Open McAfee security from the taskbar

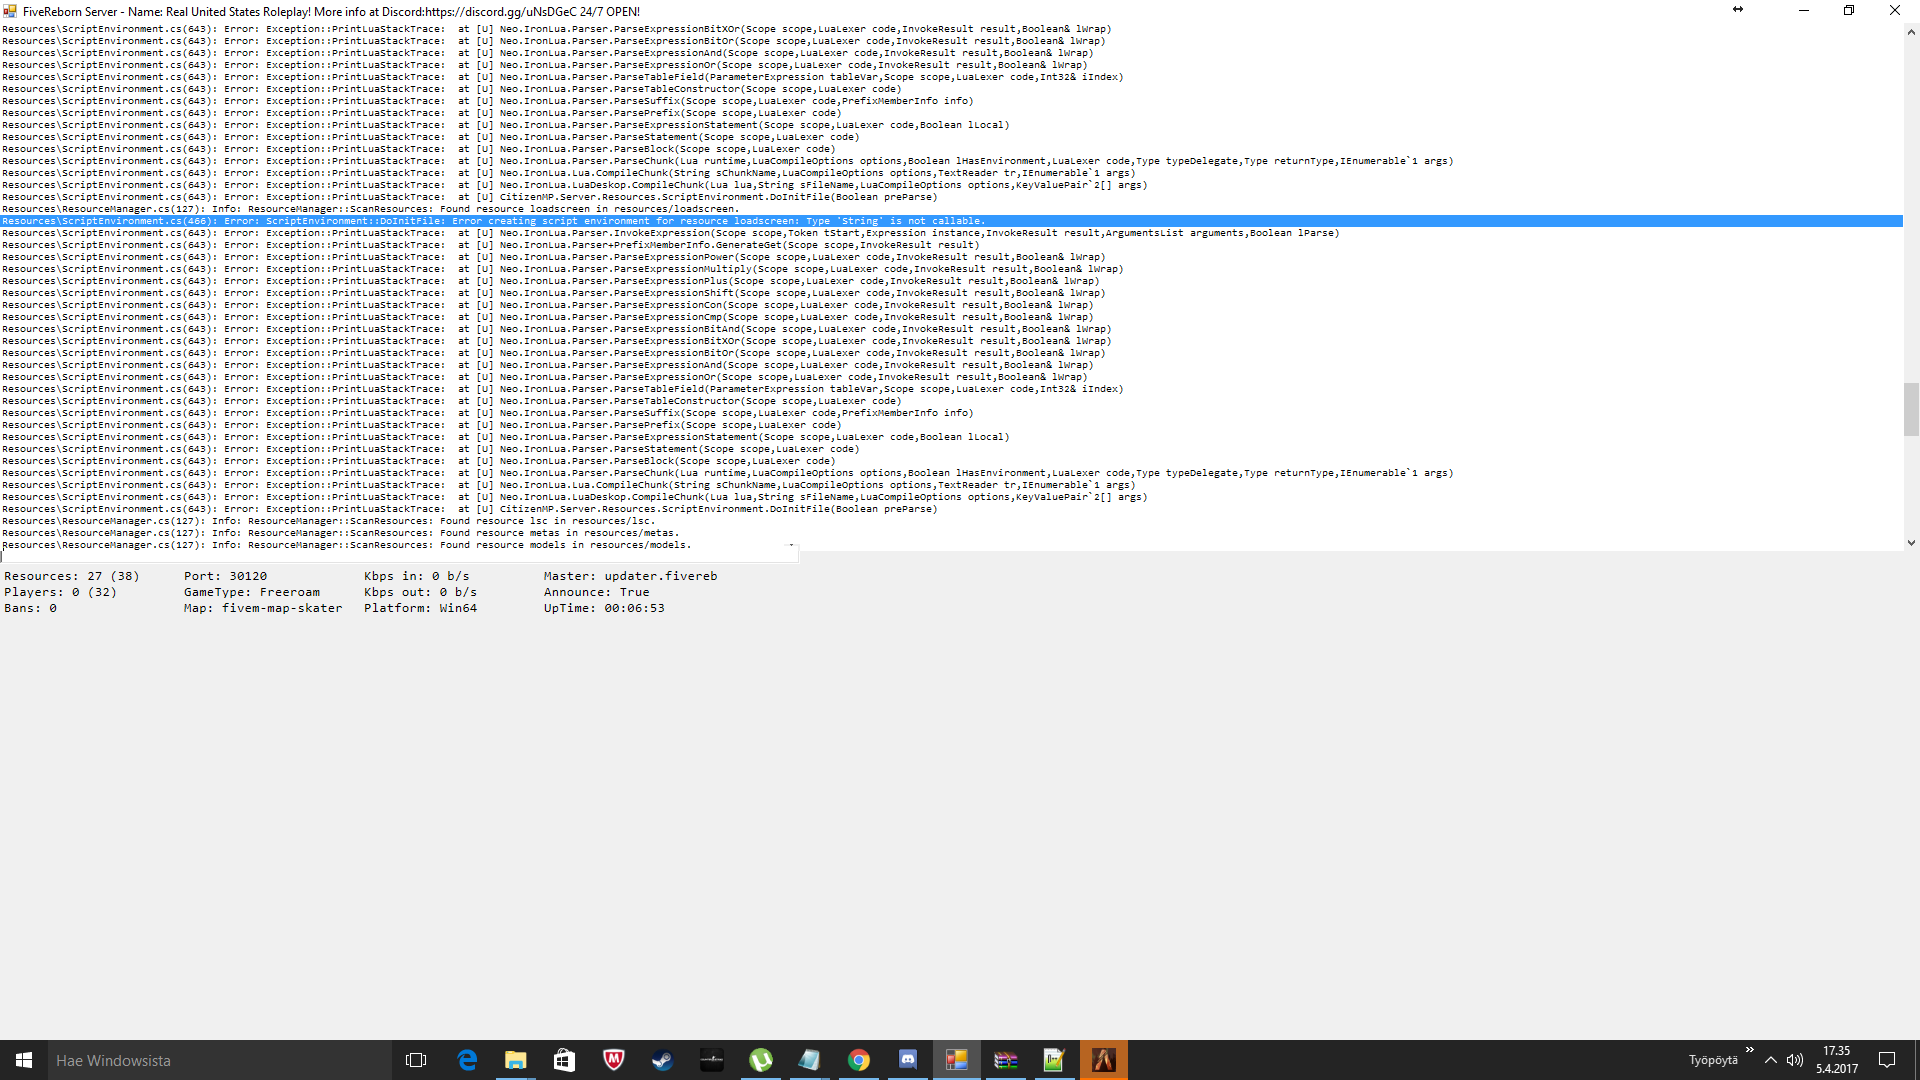(x=613, y=1060)
